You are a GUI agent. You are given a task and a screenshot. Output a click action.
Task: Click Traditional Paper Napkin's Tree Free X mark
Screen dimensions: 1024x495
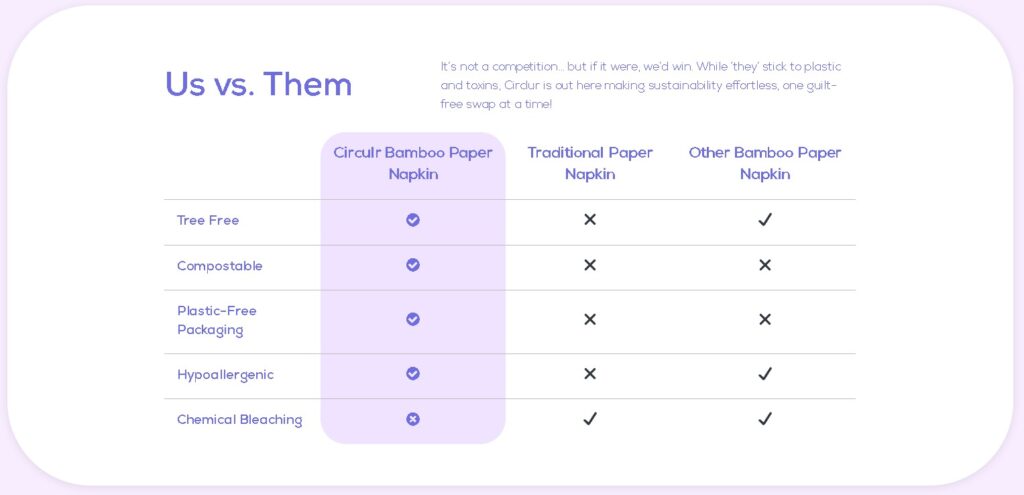click(x=590, y=220)
